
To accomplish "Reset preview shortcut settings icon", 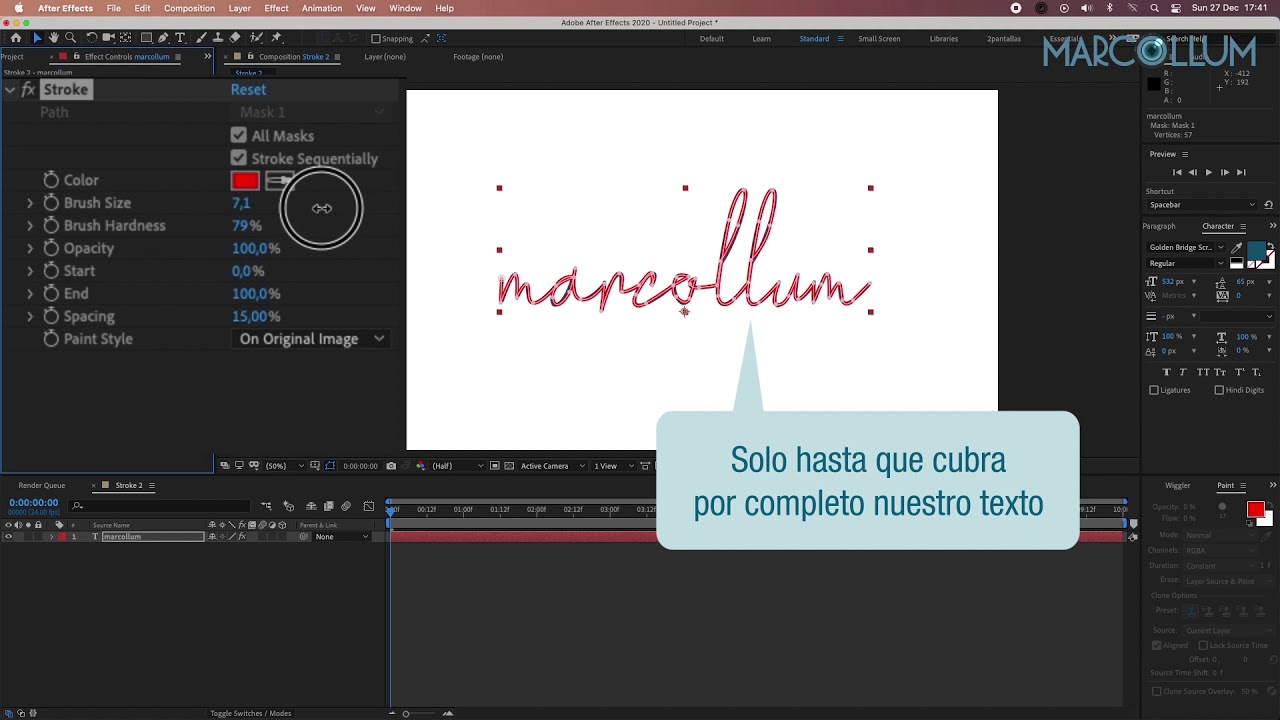I will coord(1268,205).
